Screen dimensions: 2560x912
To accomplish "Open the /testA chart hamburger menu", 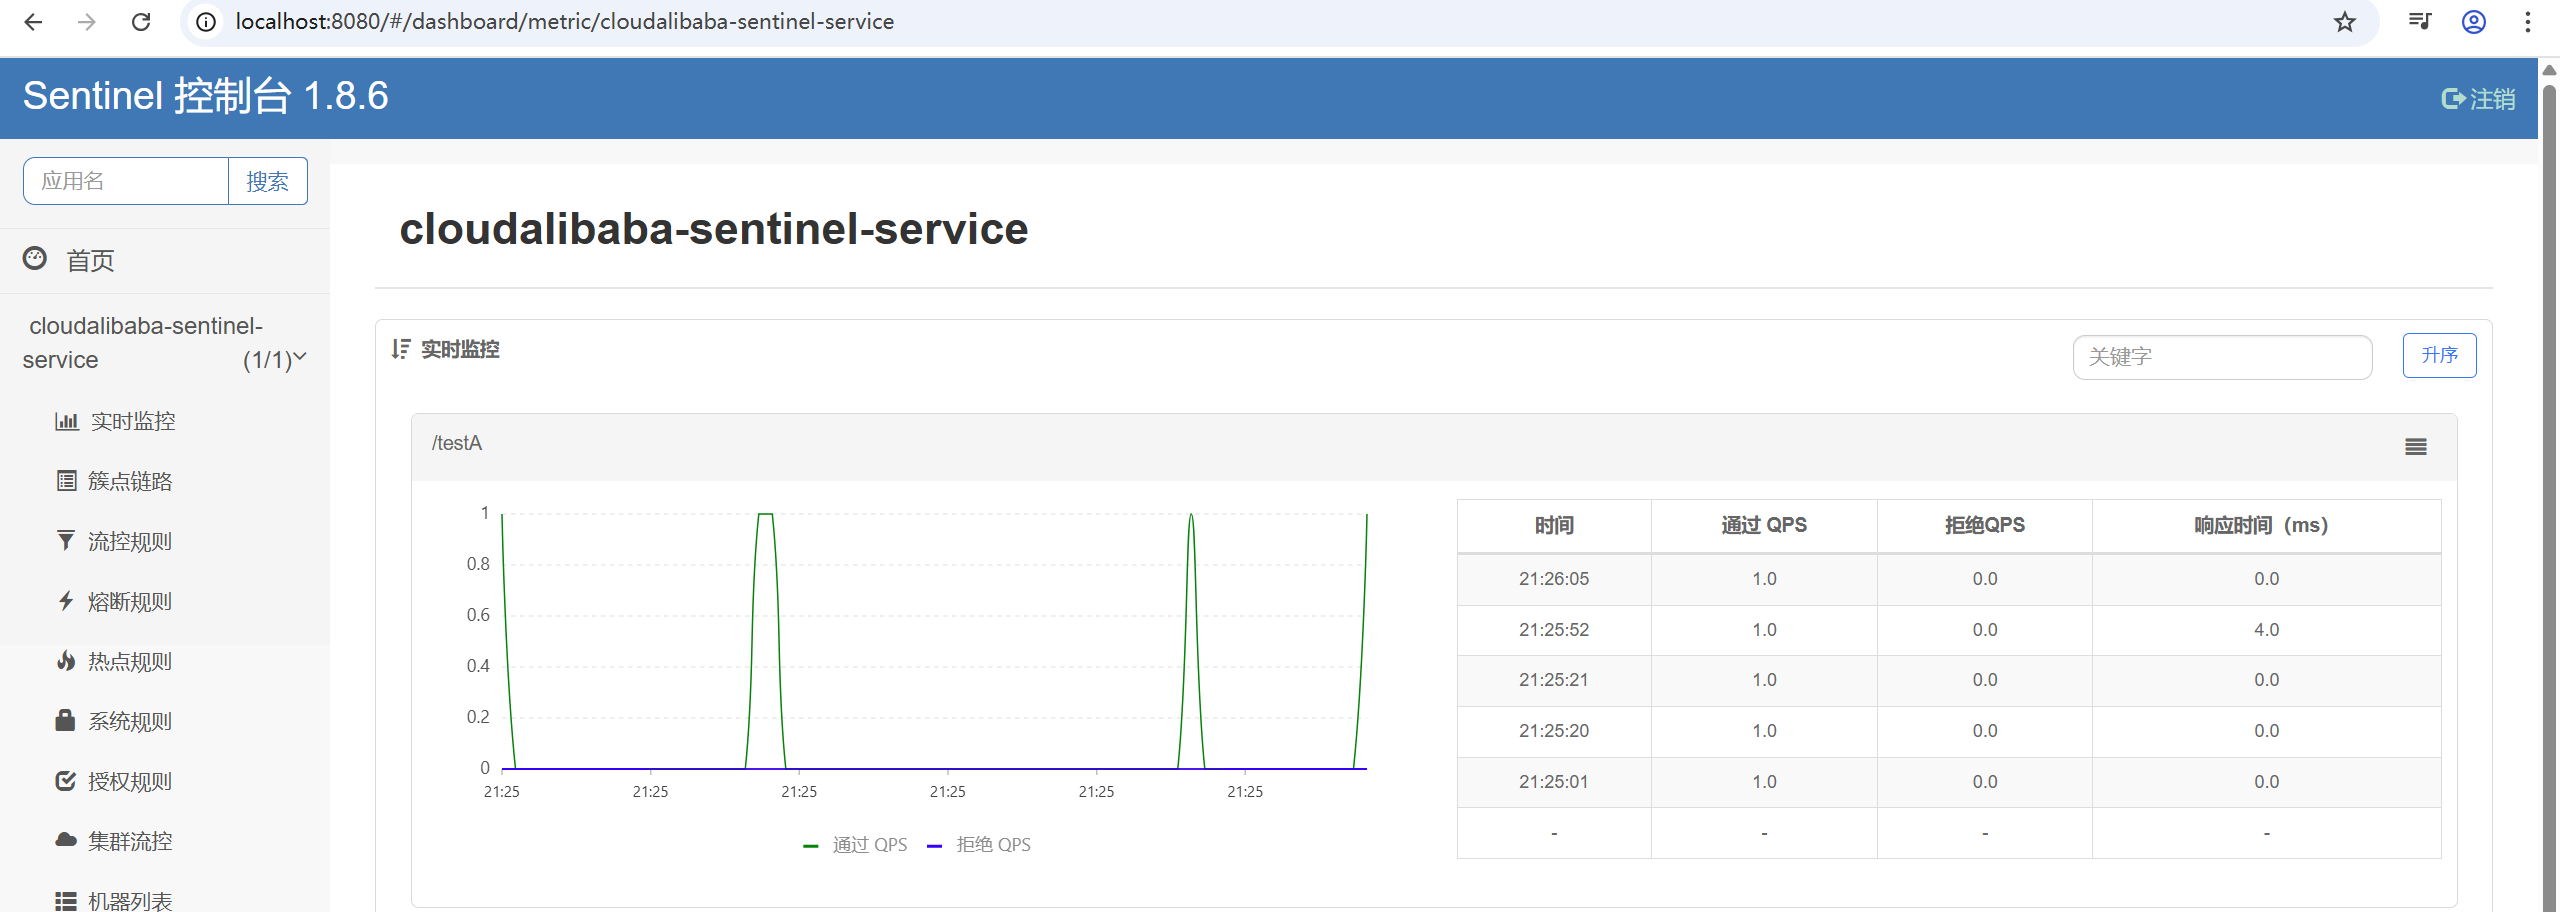I will 2416,447.
